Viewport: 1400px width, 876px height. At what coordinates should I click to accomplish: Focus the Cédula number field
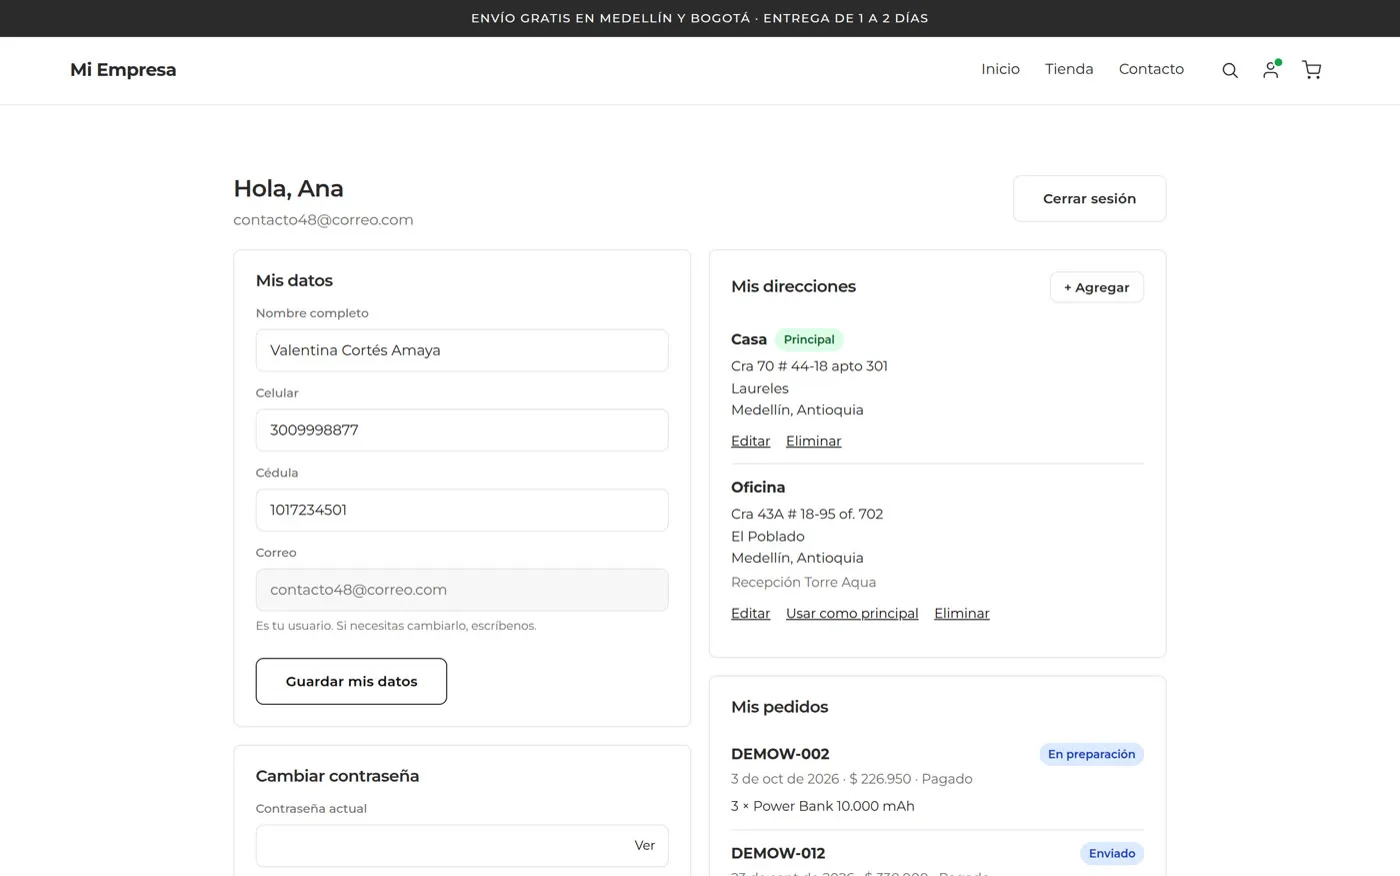[x=462, y=510]
